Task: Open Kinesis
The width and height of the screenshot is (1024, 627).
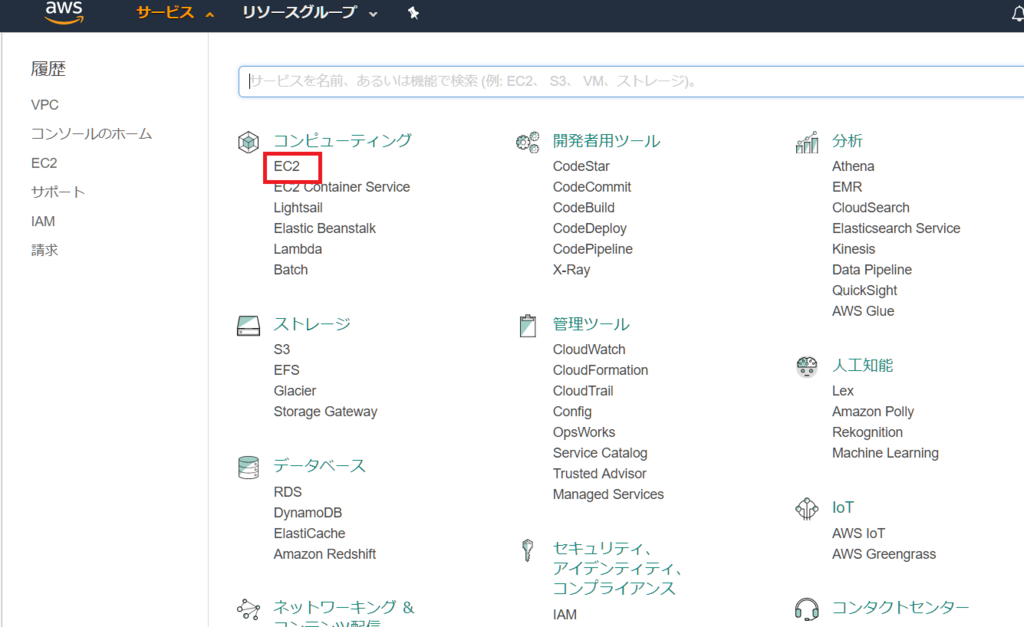Action: click(854, 249)
